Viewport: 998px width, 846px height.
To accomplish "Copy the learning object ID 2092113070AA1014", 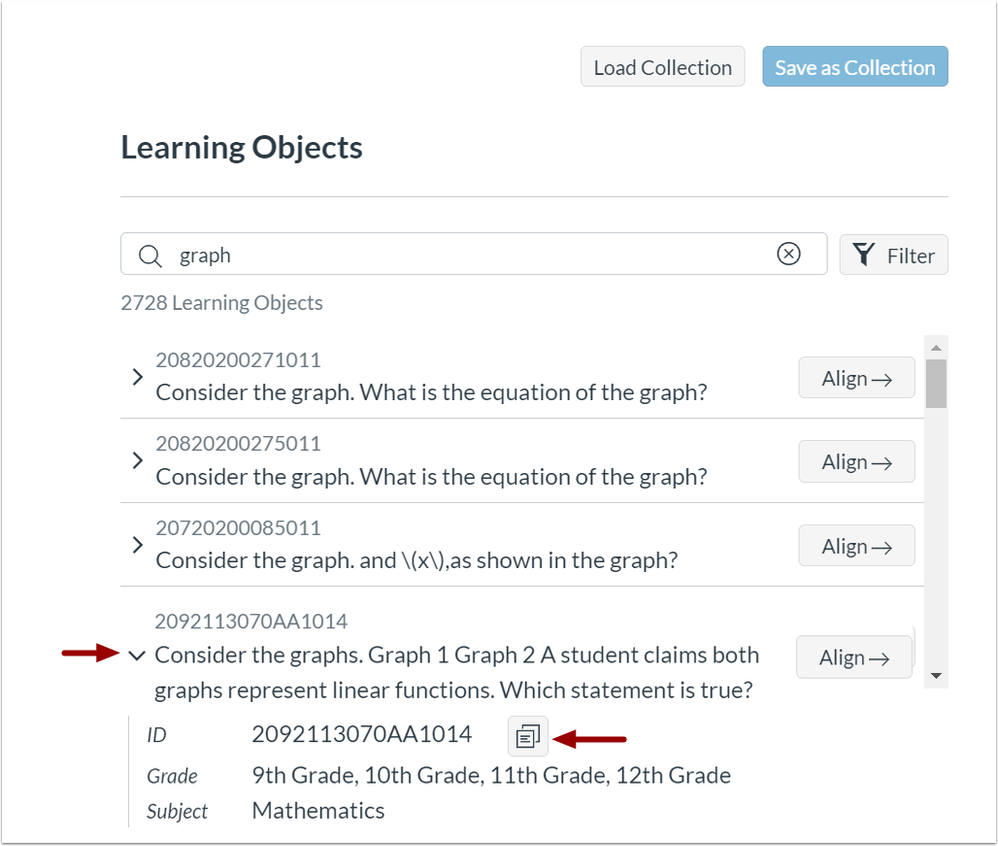I will (x=527, y=737).
